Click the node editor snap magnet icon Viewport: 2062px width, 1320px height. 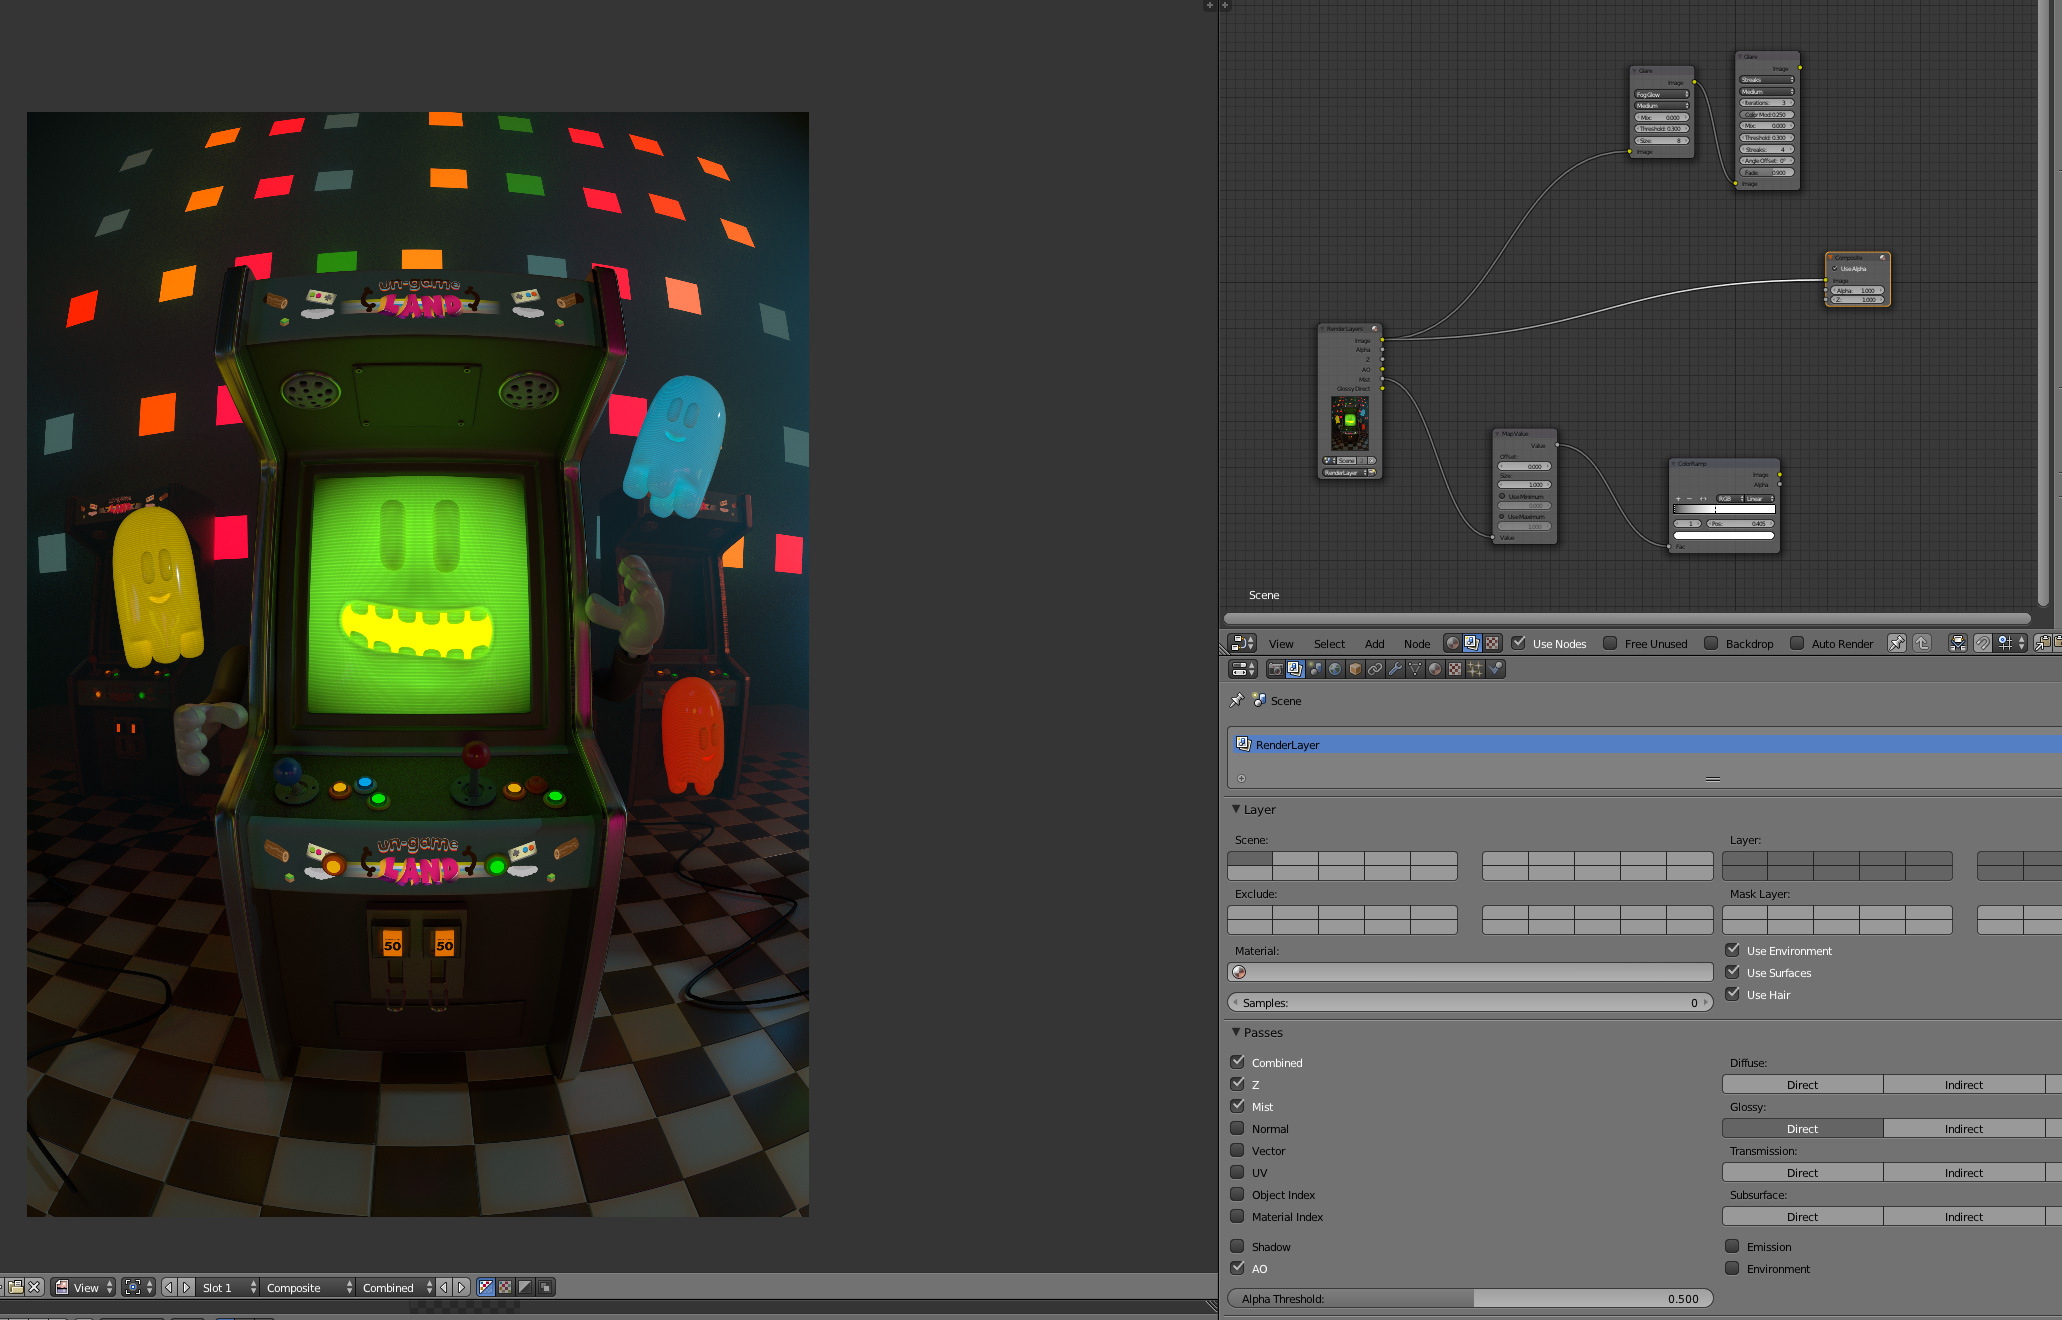[1982, 643]
